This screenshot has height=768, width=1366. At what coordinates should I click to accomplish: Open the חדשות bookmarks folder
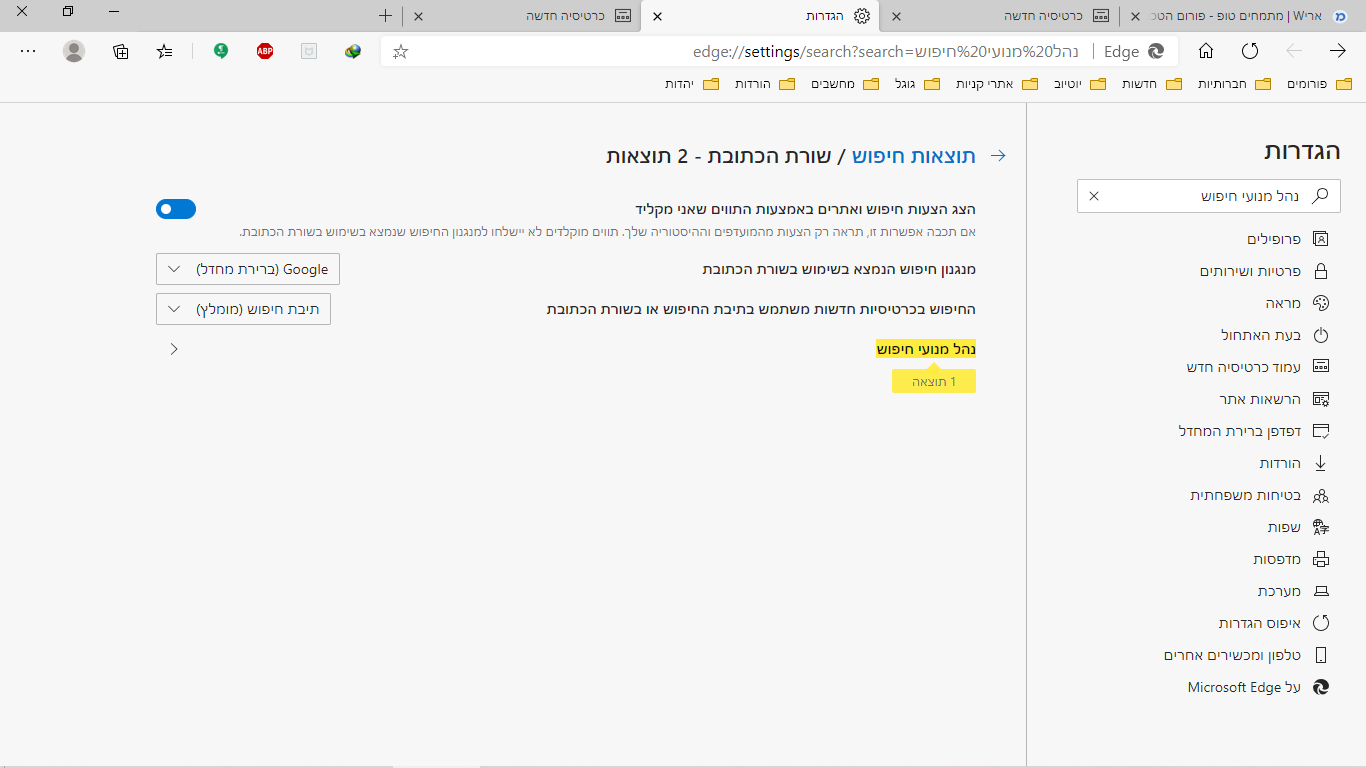coord(1152,84)
